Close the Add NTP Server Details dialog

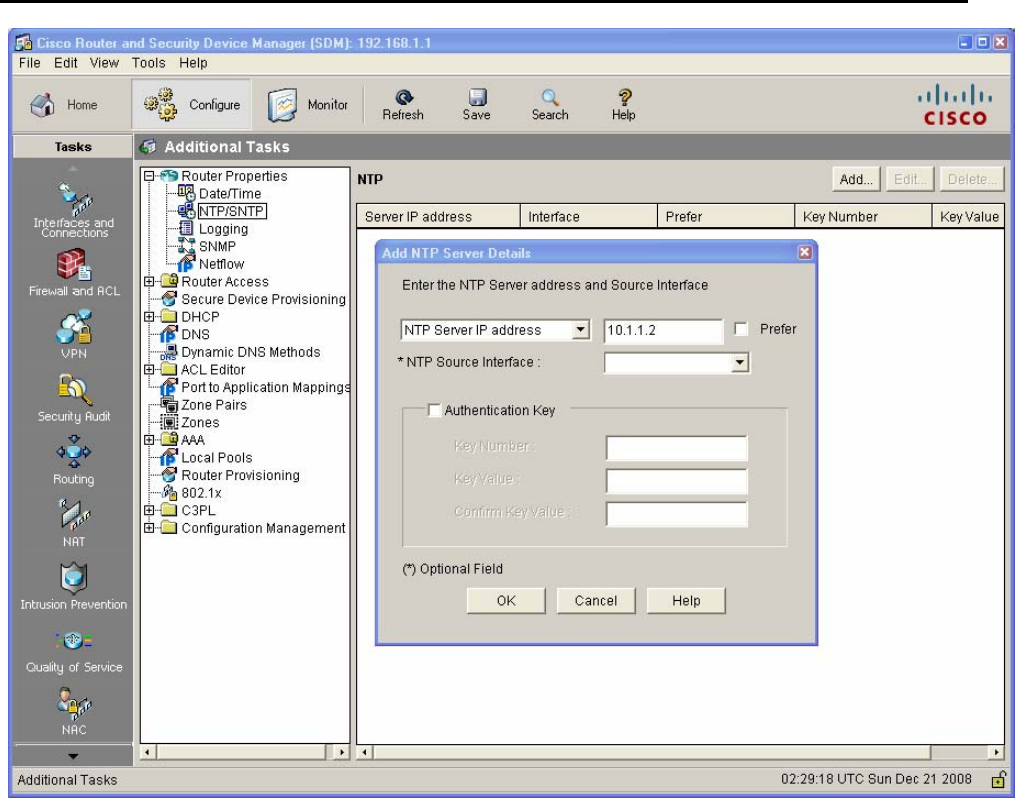(805, 252)
